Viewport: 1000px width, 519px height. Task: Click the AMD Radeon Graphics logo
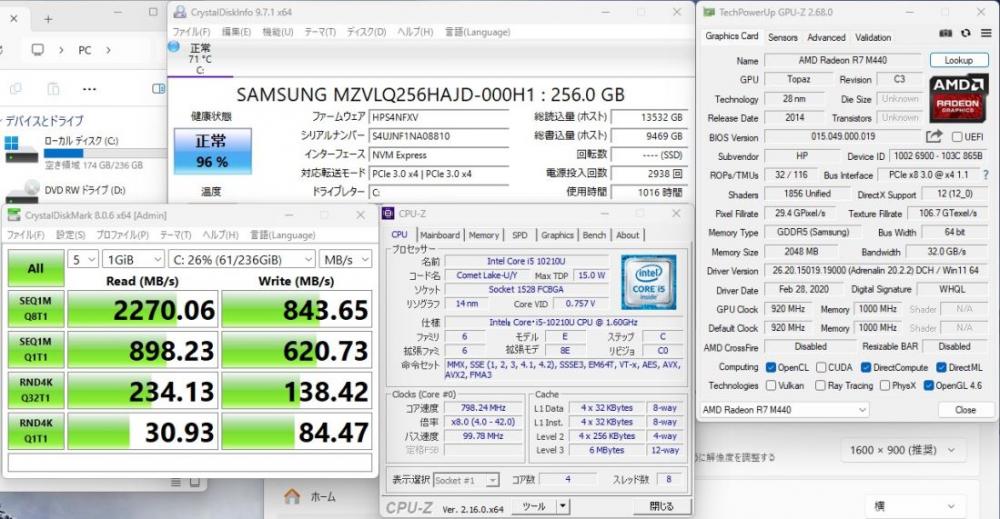[x=958, y=99]
